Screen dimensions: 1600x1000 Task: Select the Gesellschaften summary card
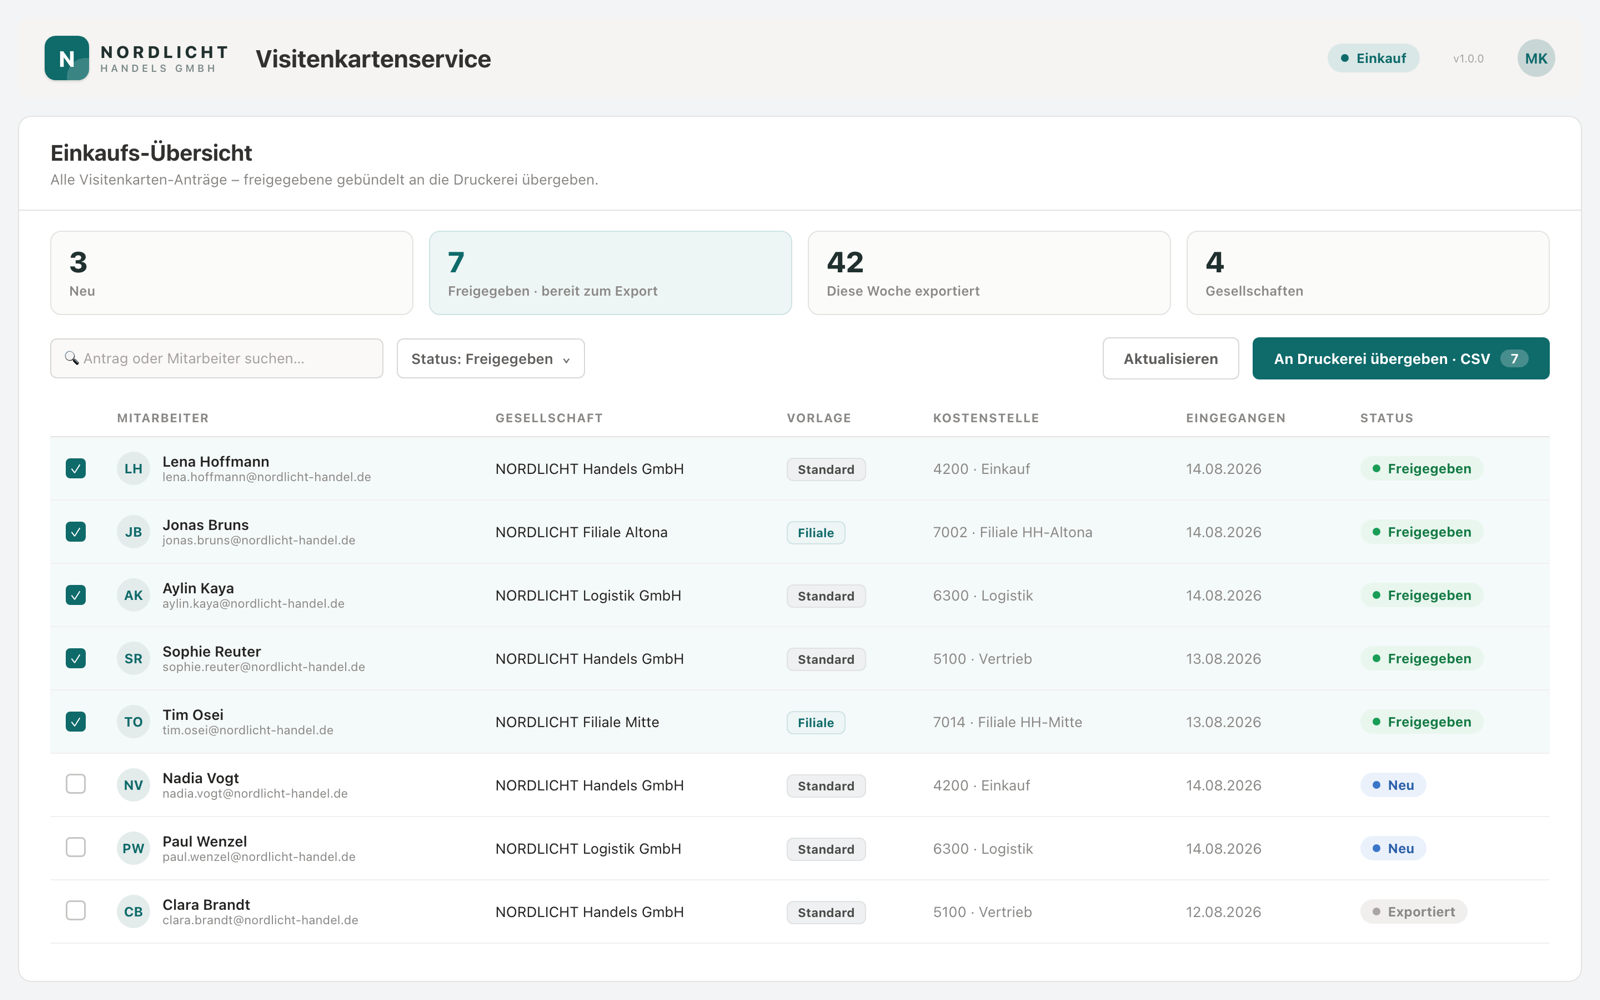[x=1368, y=273]
